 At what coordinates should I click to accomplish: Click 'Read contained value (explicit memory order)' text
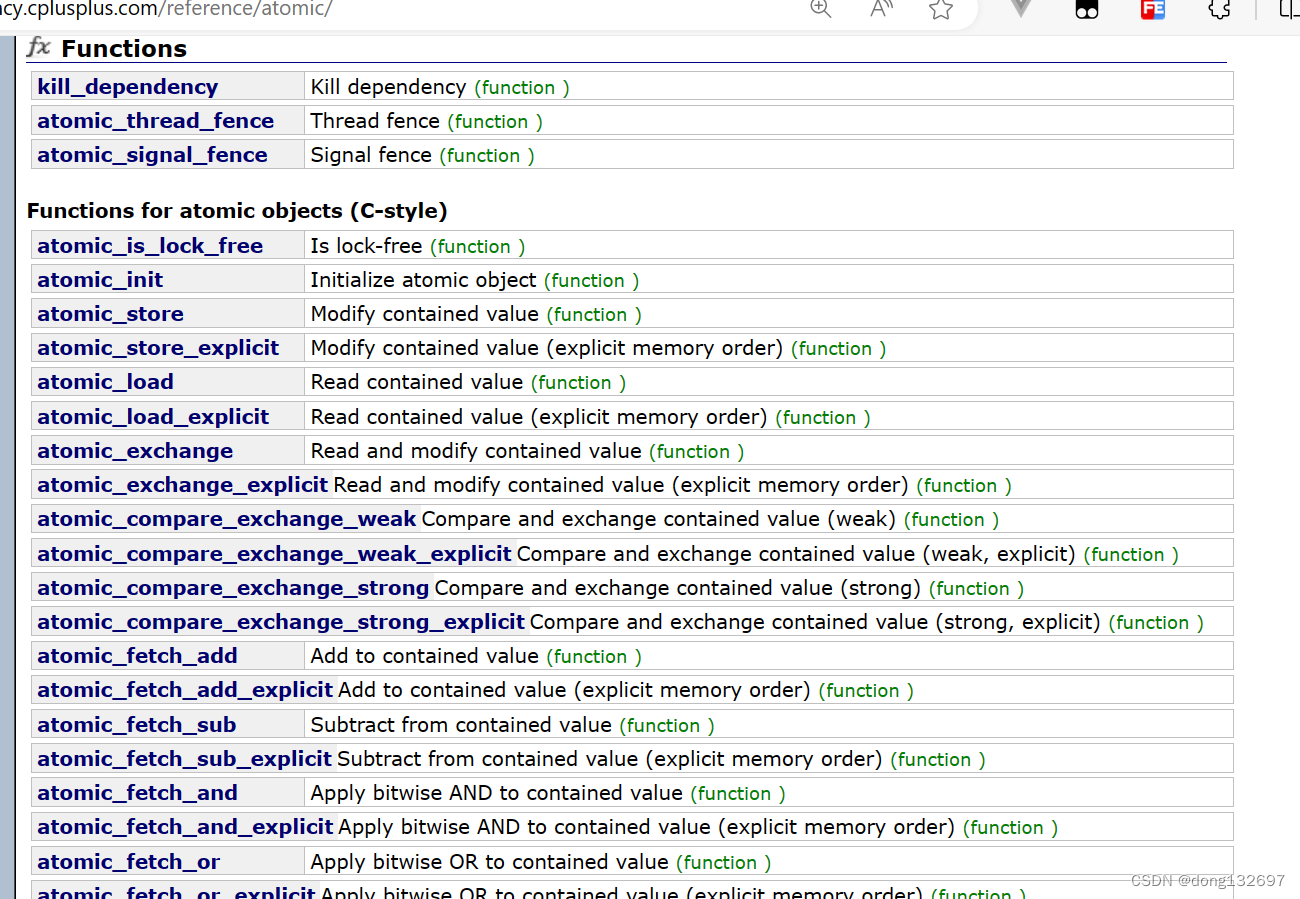pyautogui.click(x=539, y=417)
